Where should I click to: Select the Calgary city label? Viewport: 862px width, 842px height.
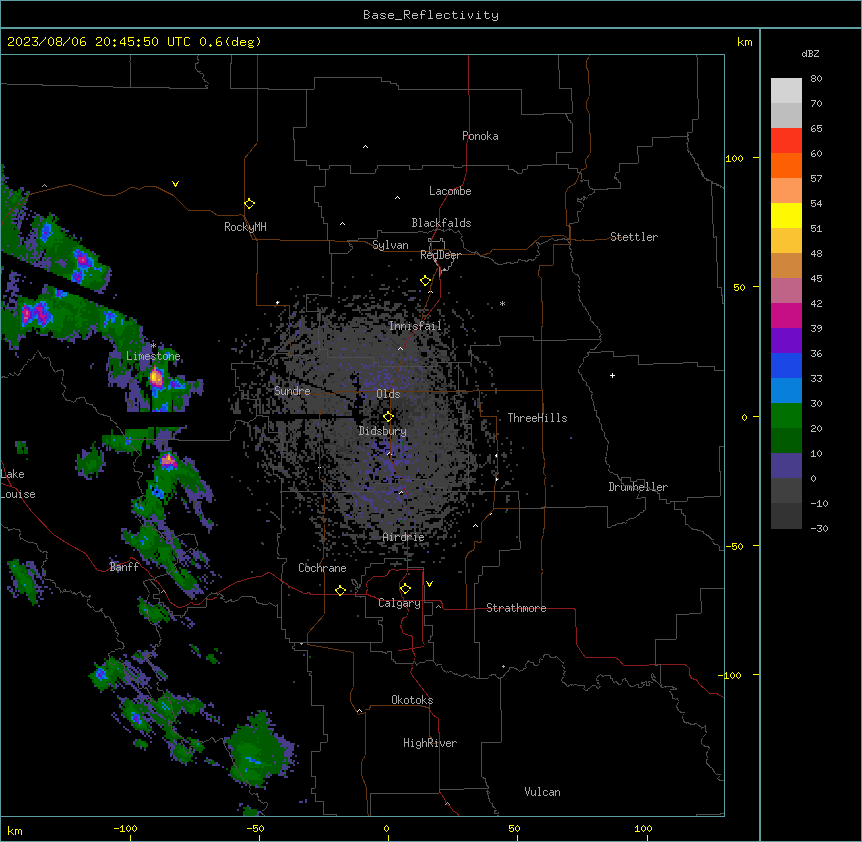point(399,603)
